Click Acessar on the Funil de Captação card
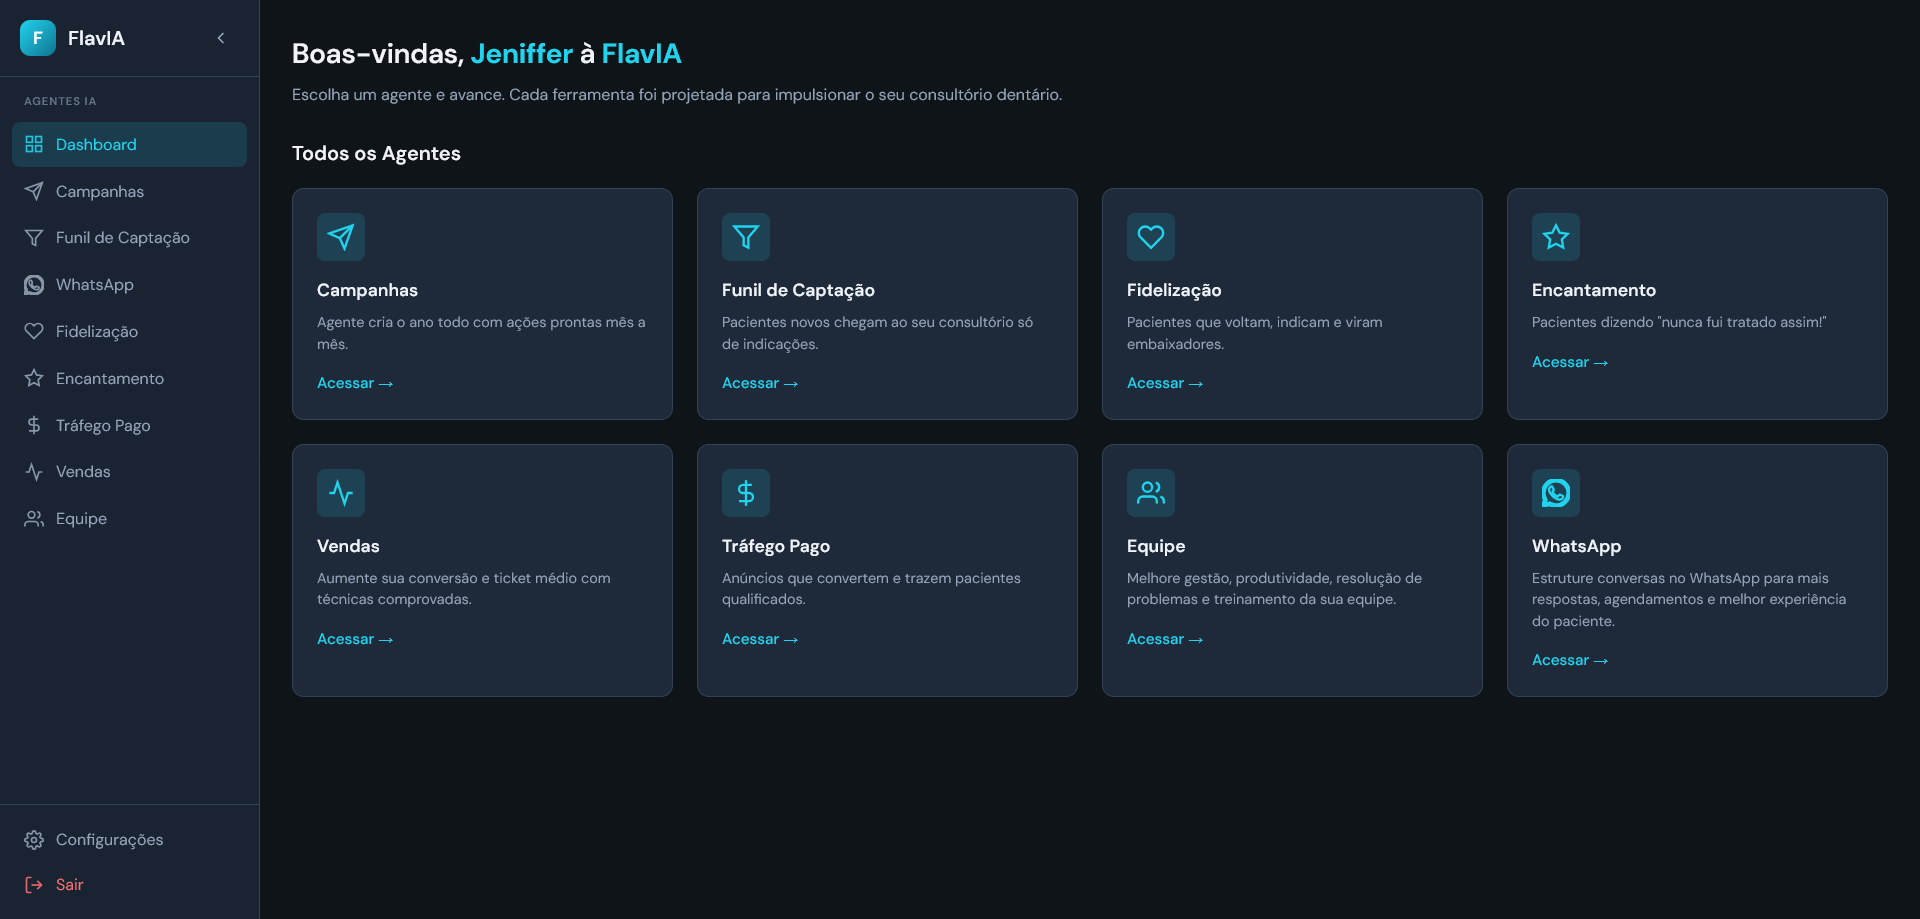The height and width of the screenshot is (919, 1920). click(759, 383)
